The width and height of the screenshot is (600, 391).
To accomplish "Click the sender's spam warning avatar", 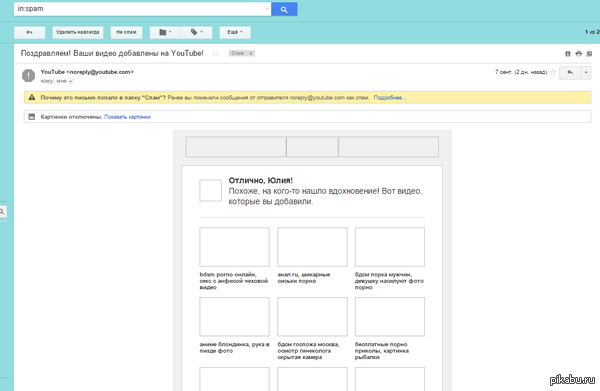I will 28,75.
